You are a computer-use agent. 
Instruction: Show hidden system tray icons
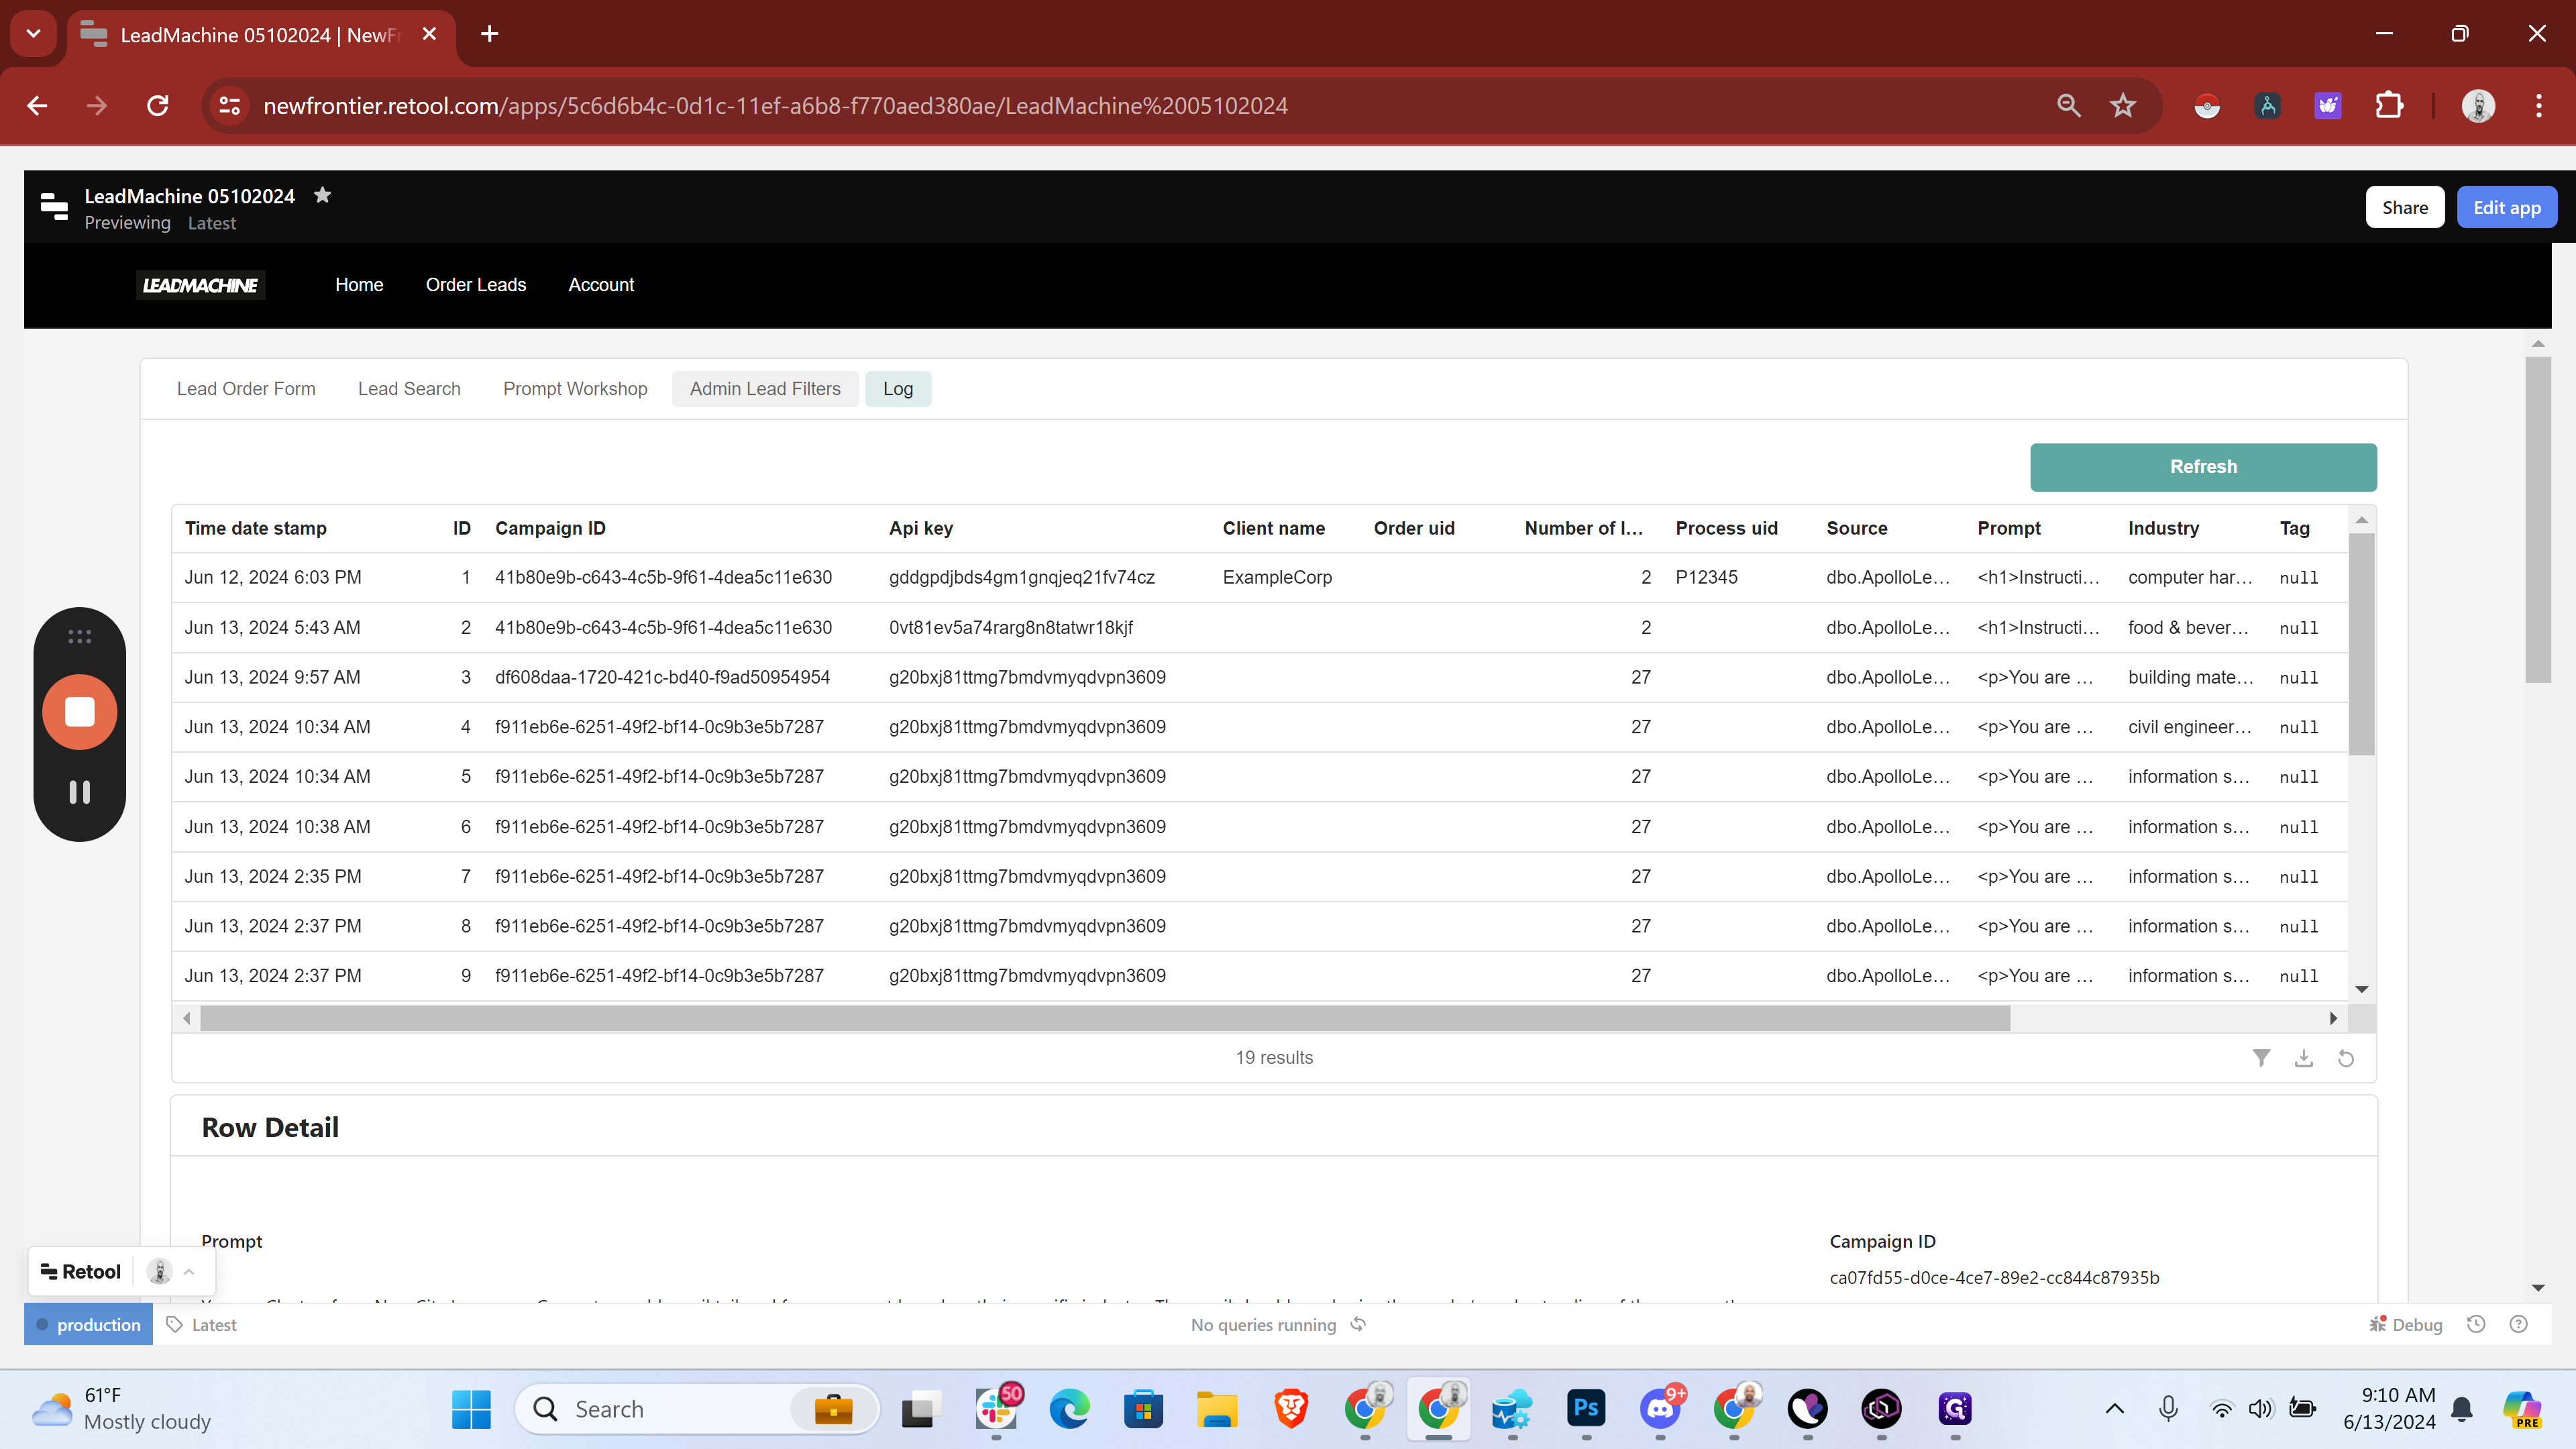2114,1409
